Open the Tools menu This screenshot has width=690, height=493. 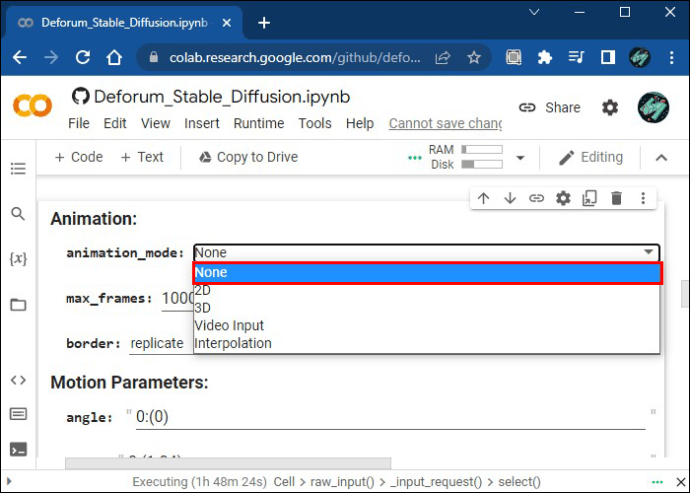[315, 123]
